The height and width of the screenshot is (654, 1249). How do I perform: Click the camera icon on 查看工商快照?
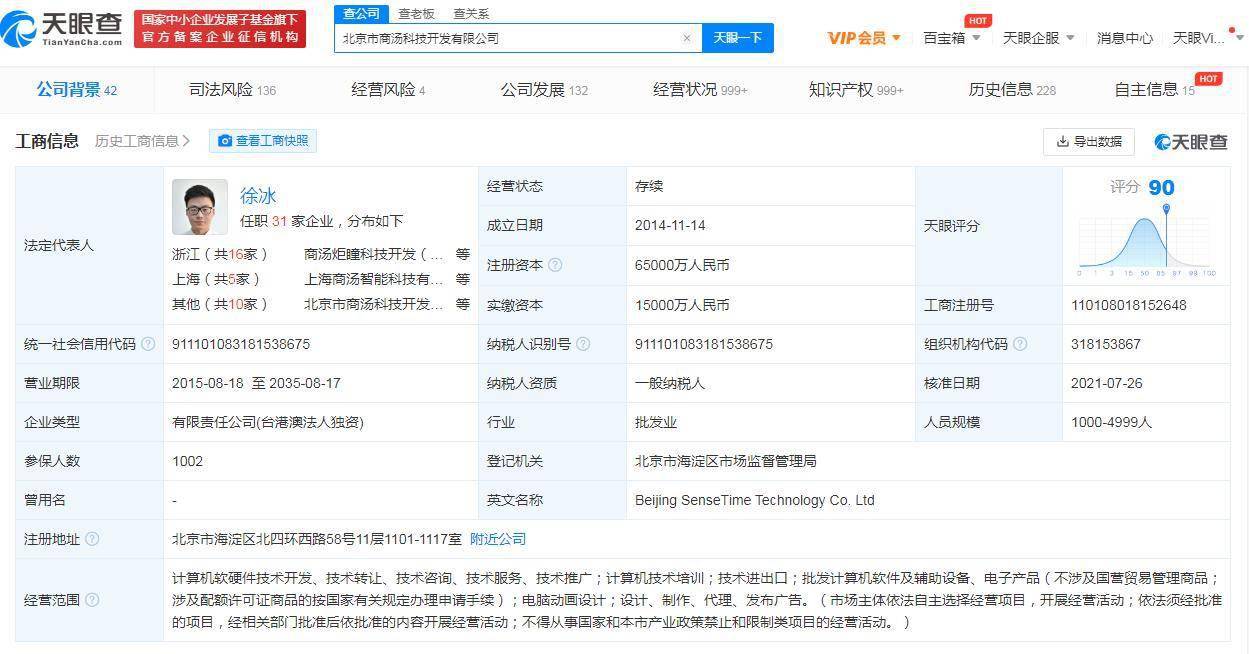pyautogui.click(x=226, y=141)
